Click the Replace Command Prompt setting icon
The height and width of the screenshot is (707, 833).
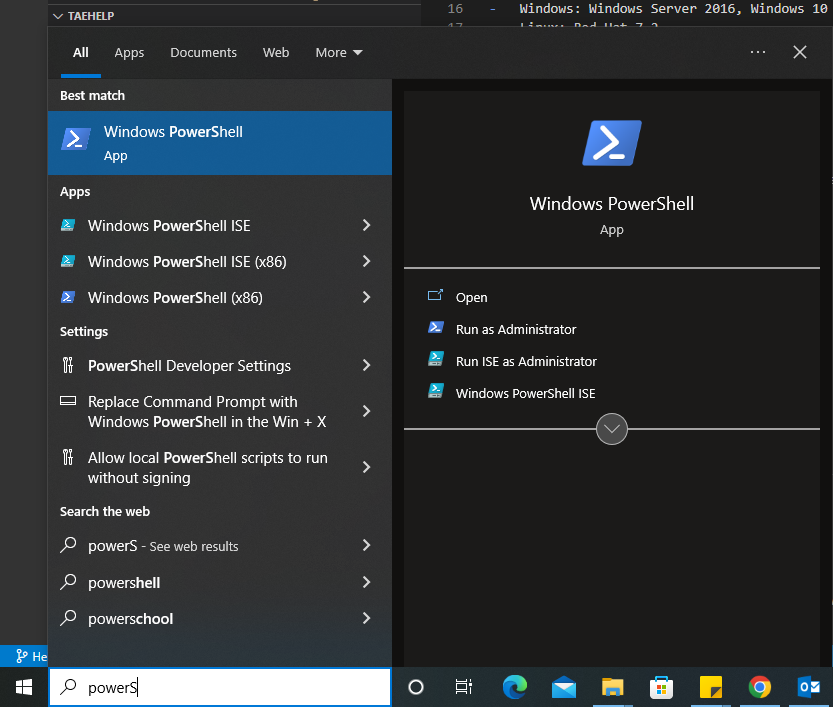[x=68, y=401]
